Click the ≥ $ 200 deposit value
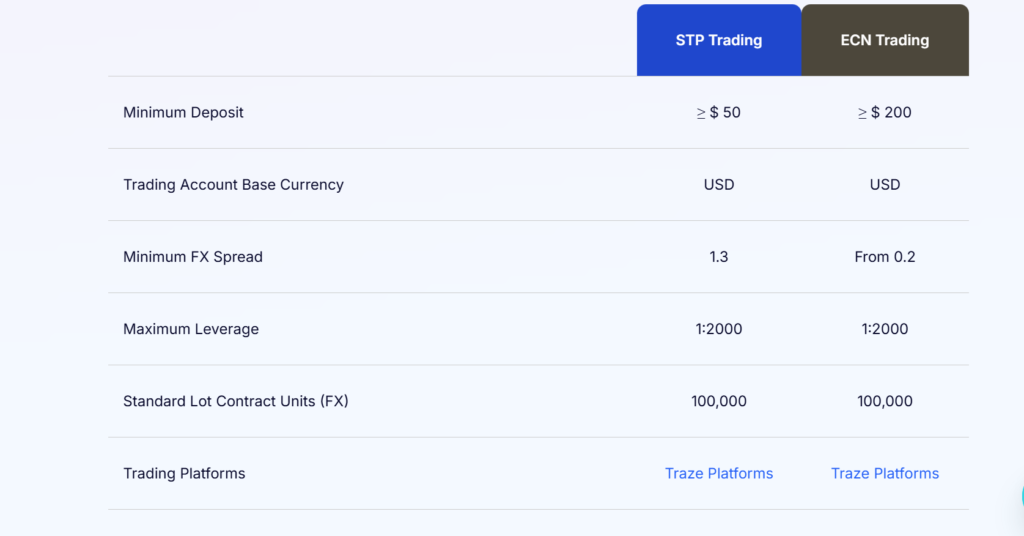Screen dimensions: 1024x536 885,112
